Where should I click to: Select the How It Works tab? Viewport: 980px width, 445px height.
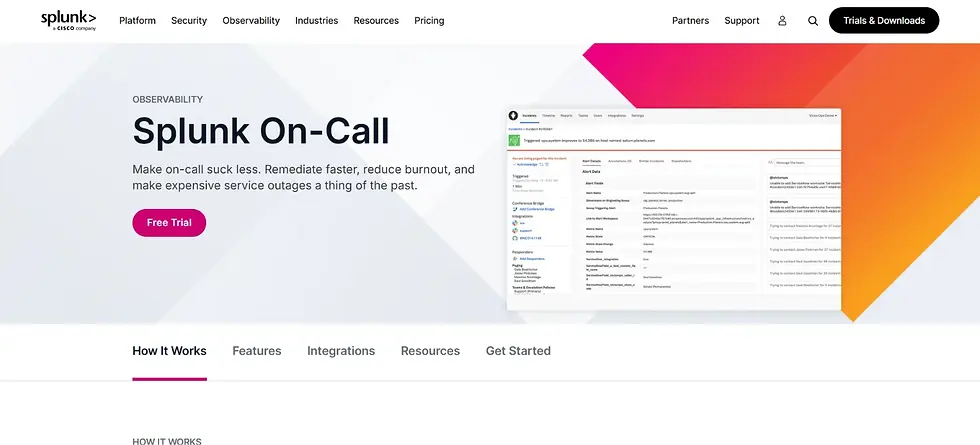(x=169, y=351)
